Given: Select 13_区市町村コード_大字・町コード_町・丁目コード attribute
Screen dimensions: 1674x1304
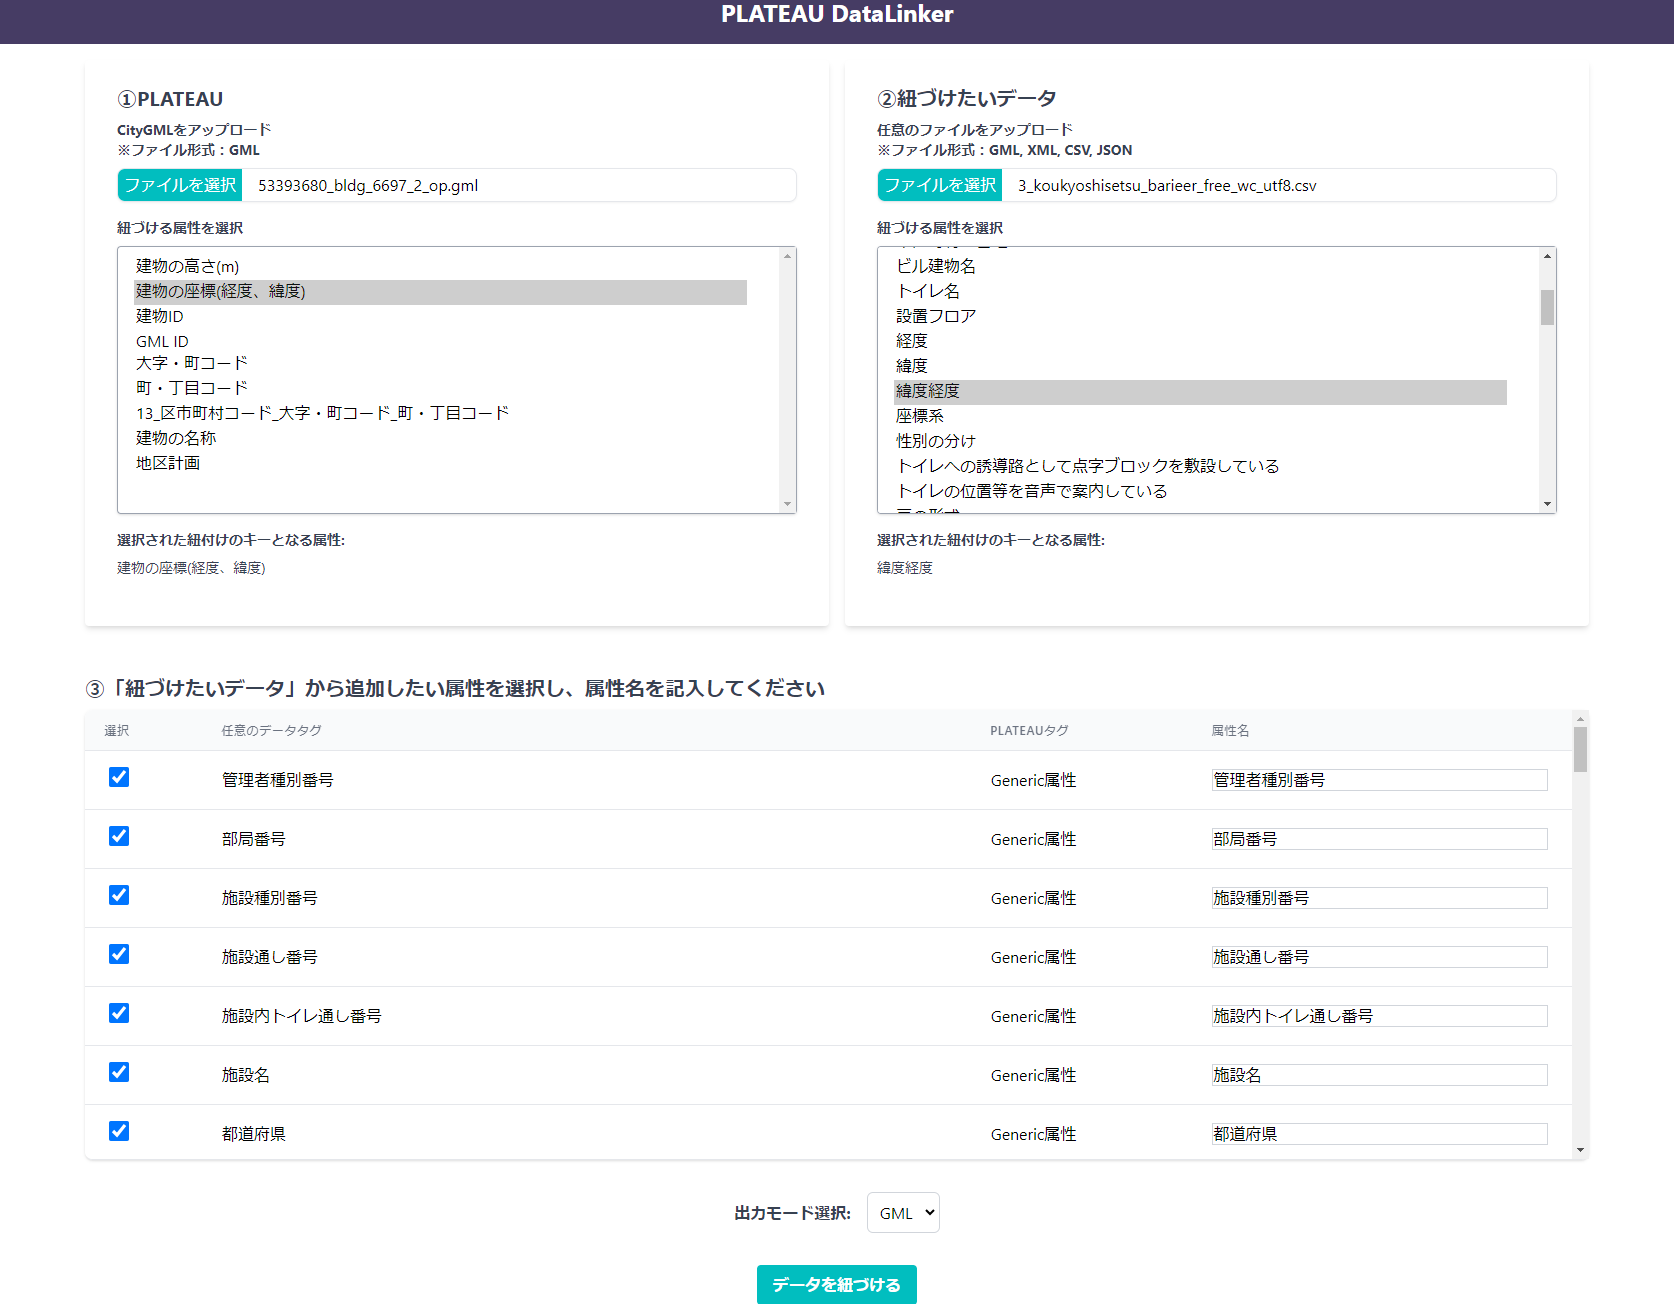Looking at the screenshot, I should point(440,413).
